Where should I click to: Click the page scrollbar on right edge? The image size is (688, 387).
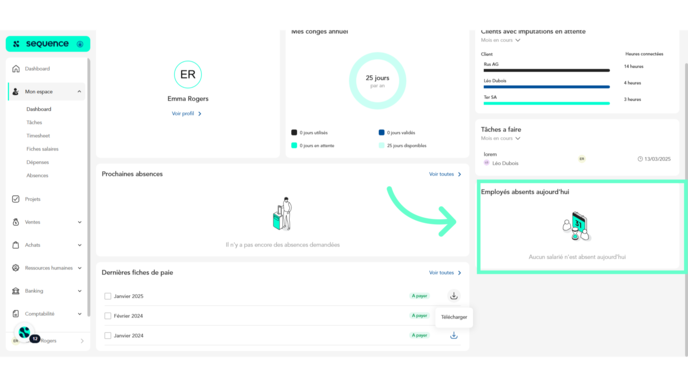[x=686, y=209]
